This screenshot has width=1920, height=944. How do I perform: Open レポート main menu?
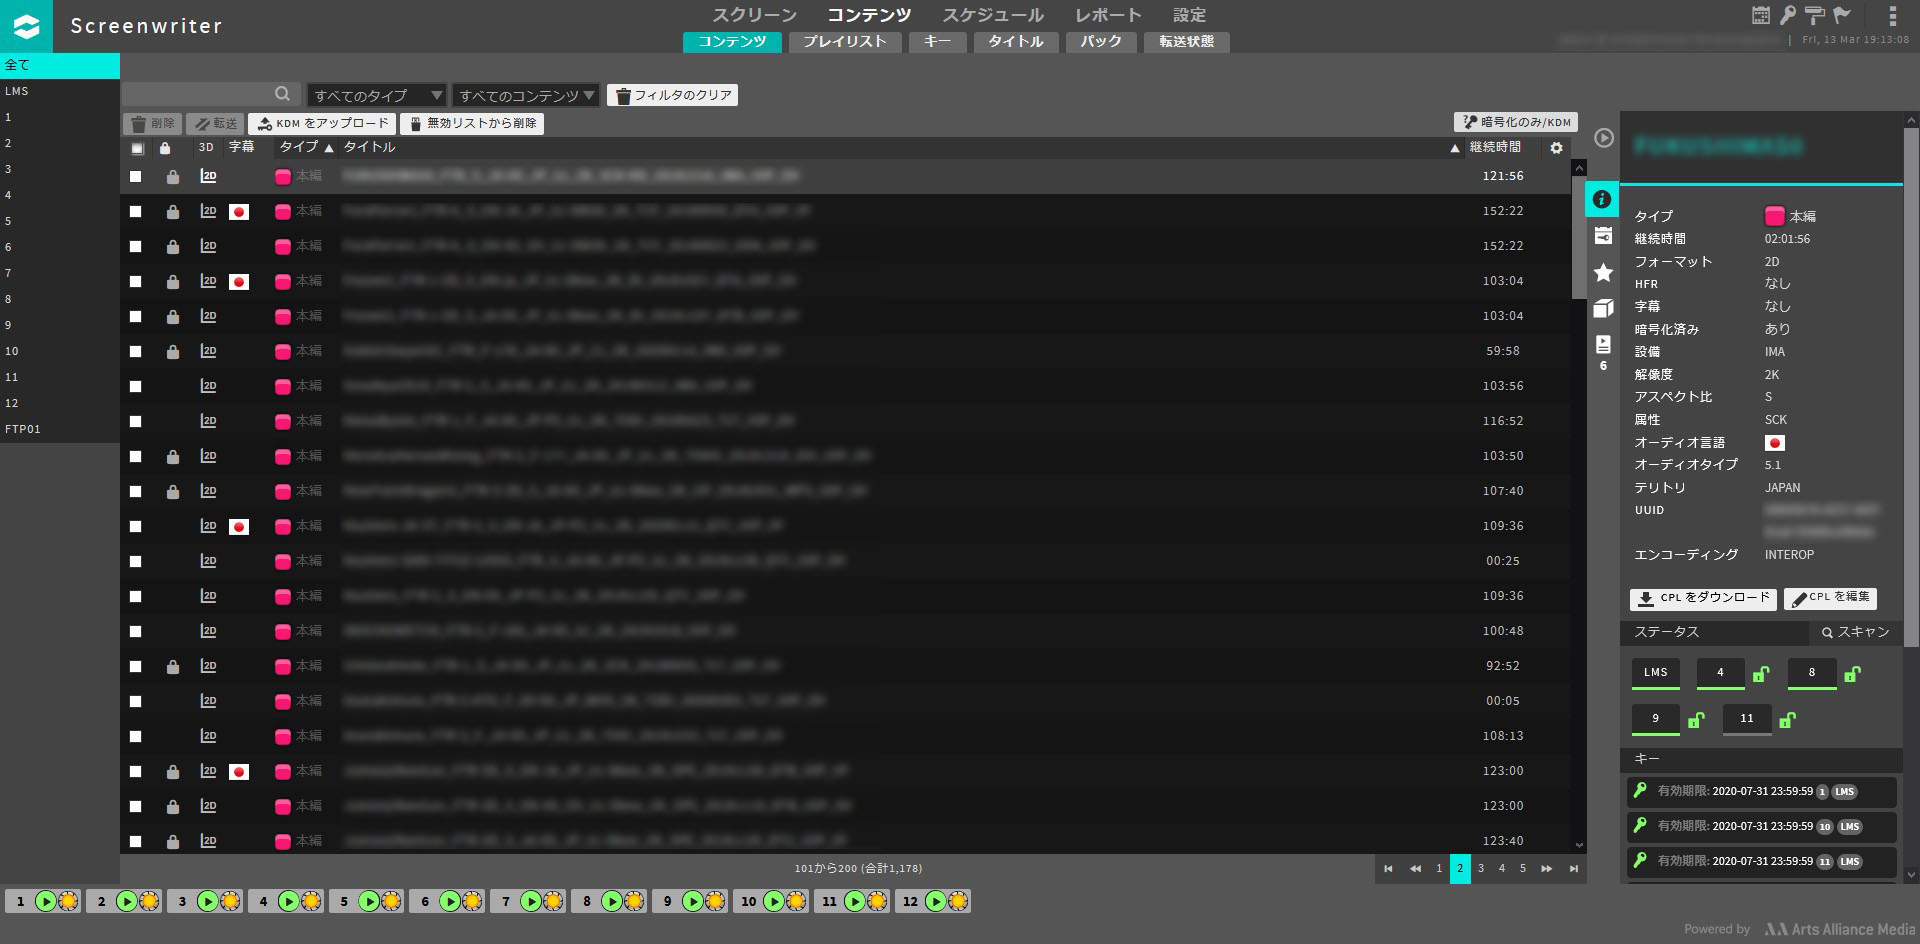click(1108, 15)
